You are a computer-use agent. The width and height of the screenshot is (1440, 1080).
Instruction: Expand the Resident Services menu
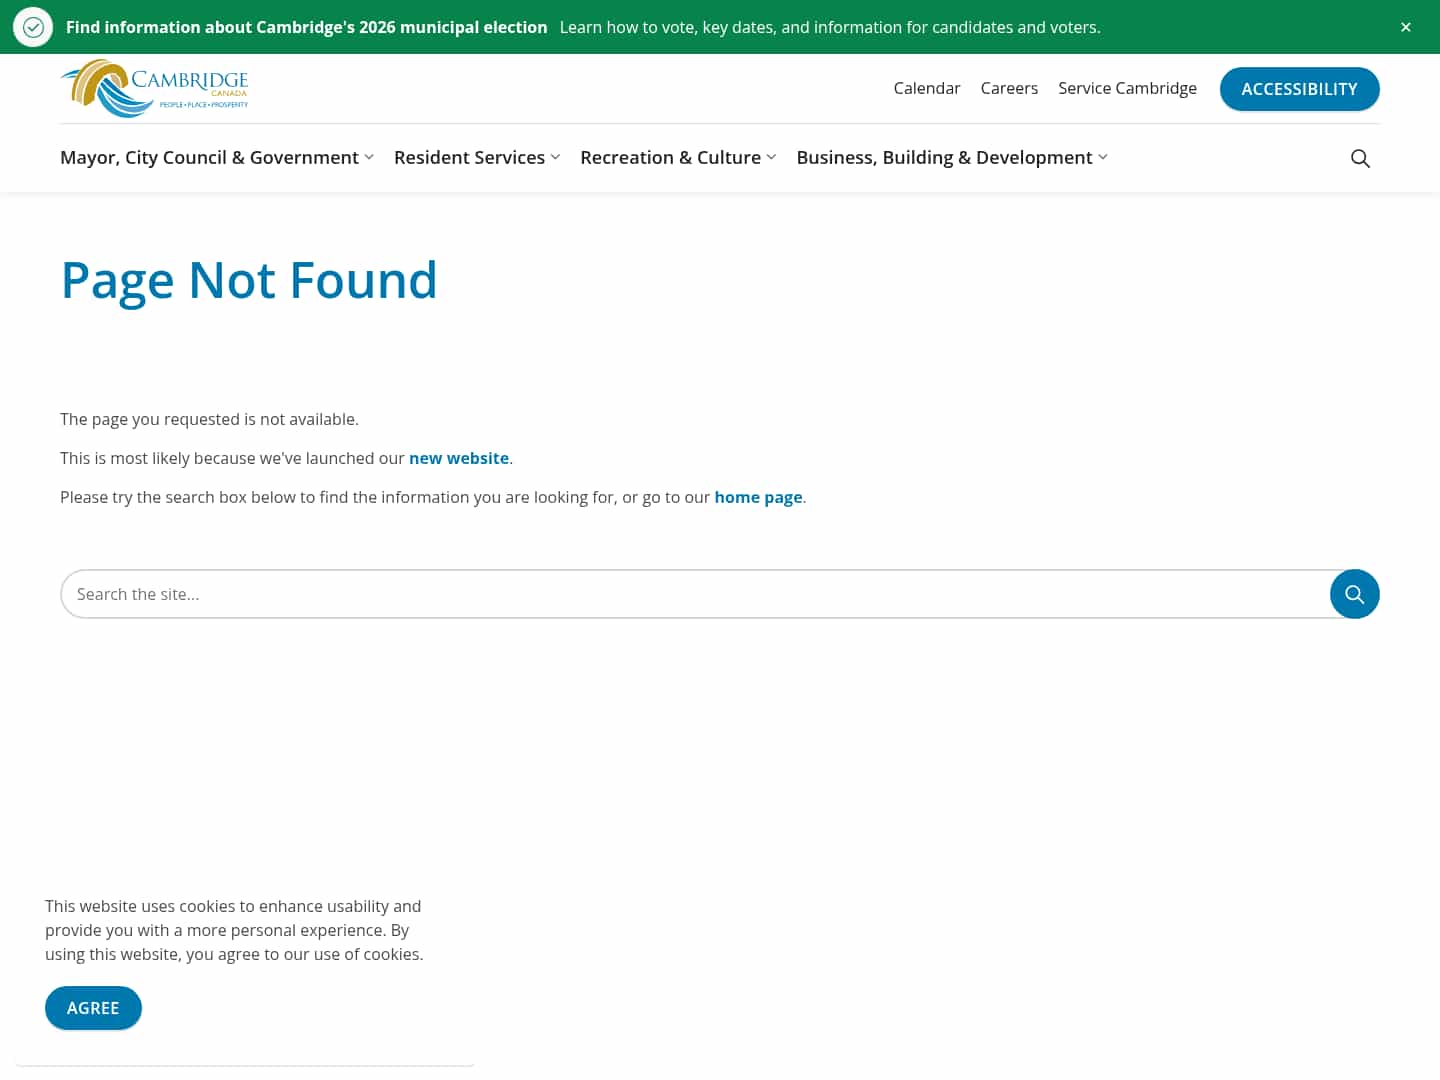pyautogui.click(x=477, y=157)
